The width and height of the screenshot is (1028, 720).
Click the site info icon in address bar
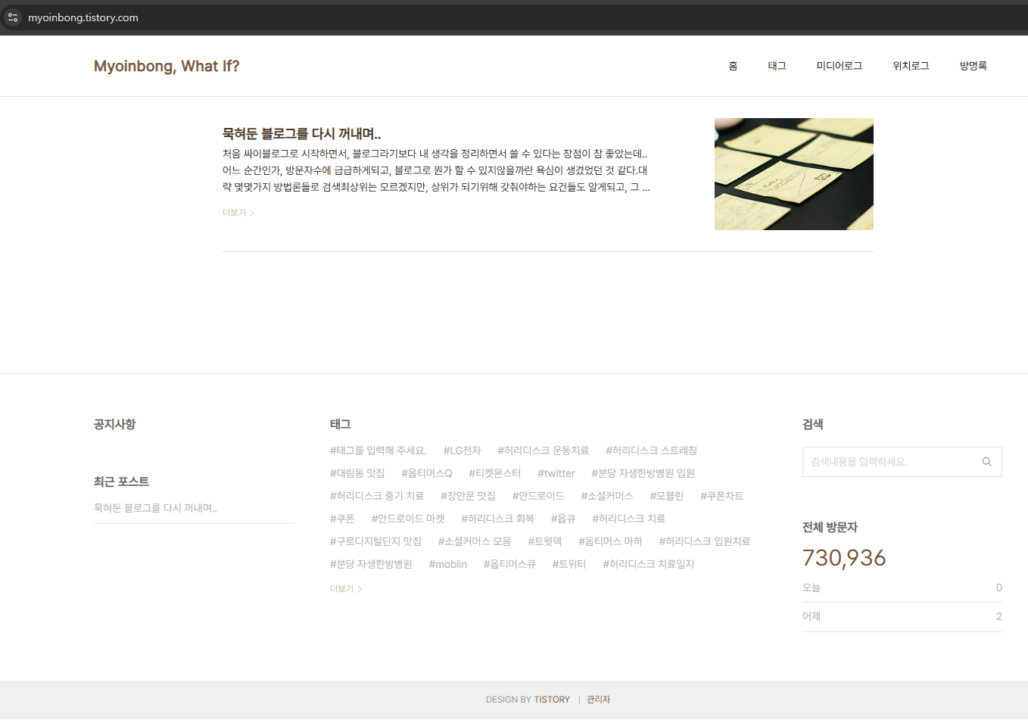(13, 17)
